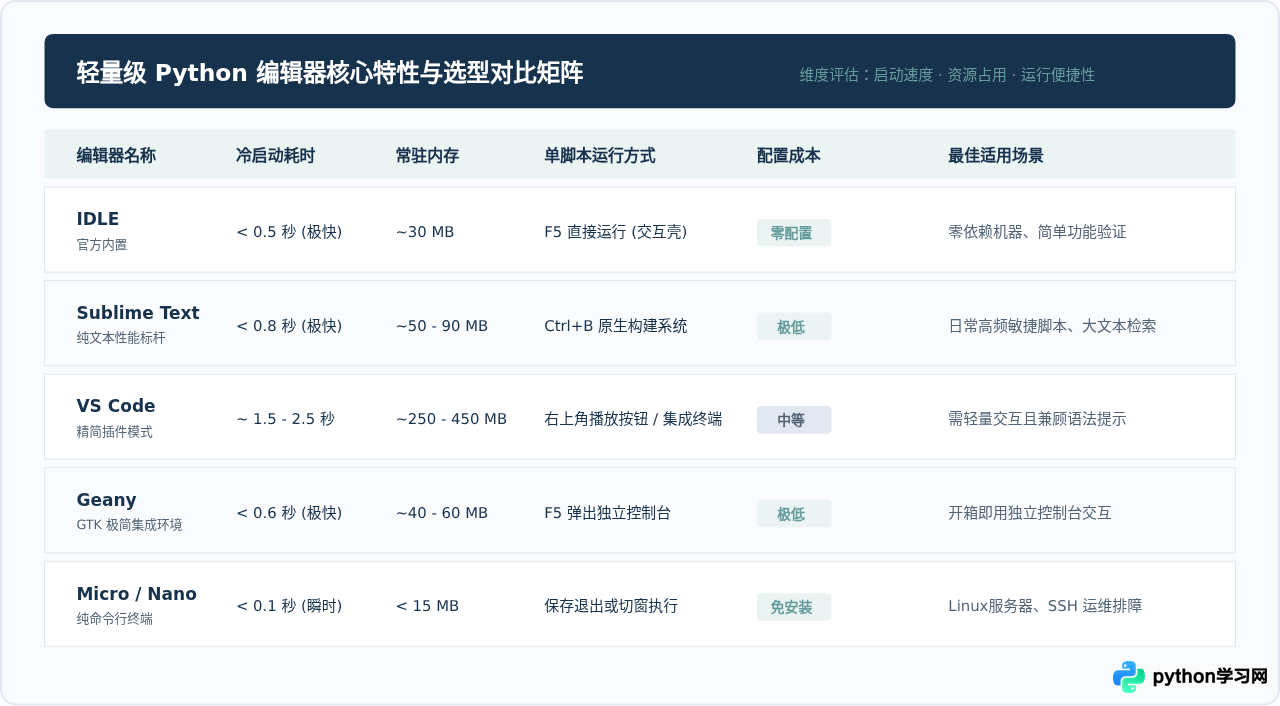Click the ~40 - 60 MB memory cell
1280x706 pixels.
442,513
